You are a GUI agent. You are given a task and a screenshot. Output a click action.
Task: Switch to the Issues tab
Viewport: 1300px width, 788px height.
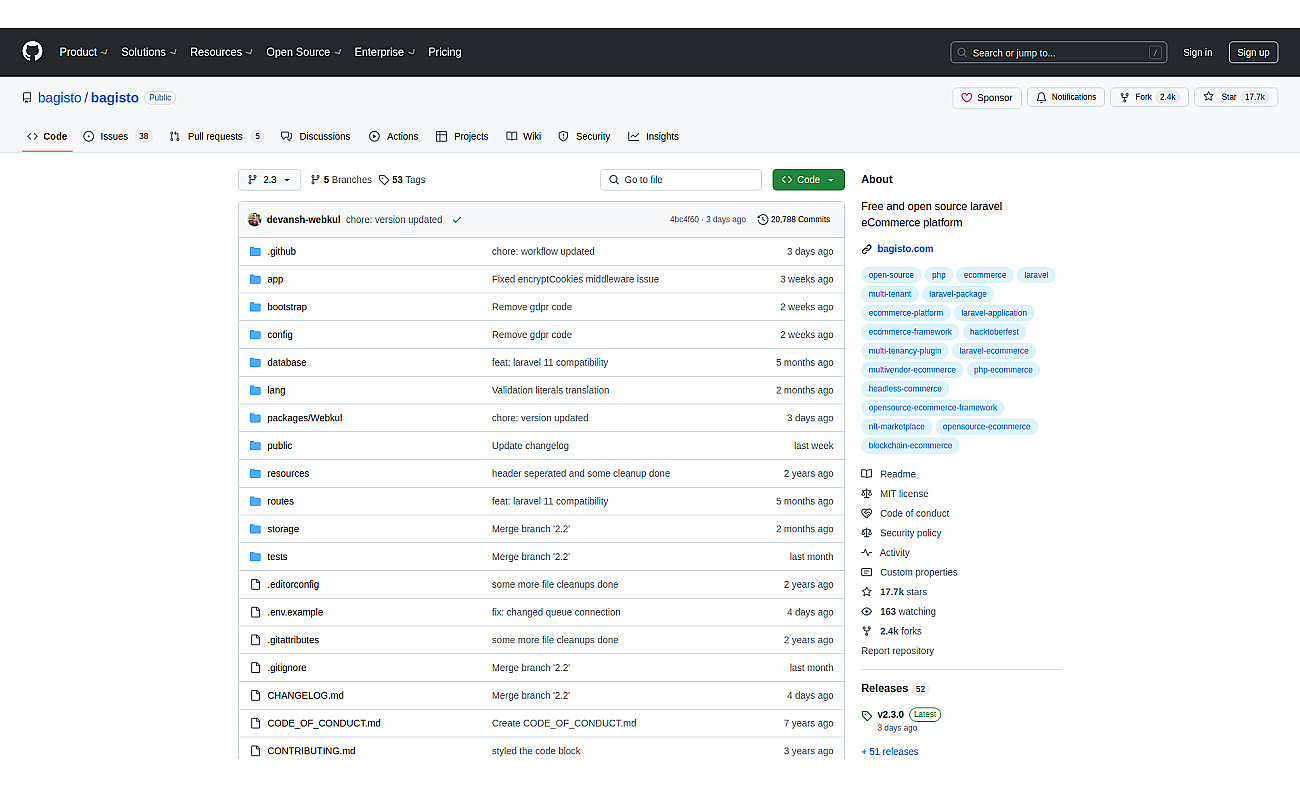(117, 136)
